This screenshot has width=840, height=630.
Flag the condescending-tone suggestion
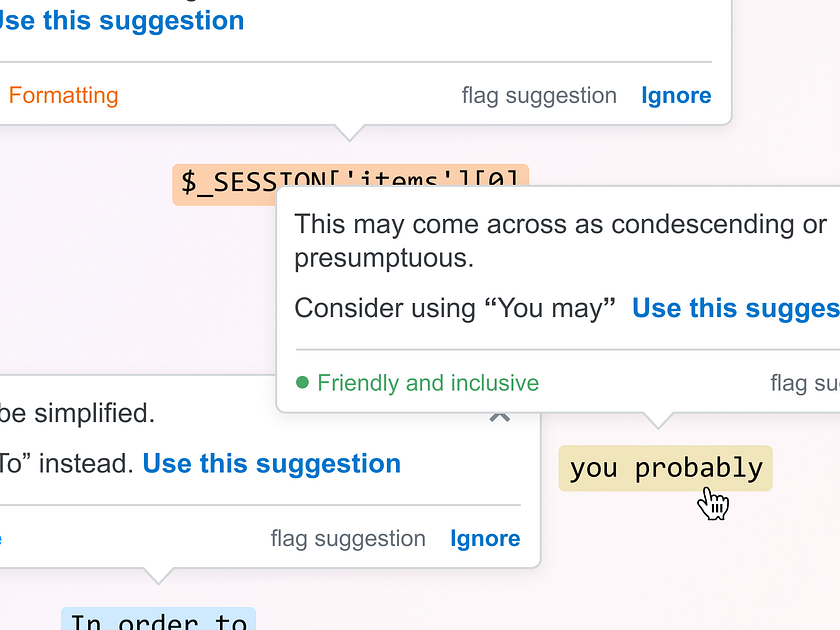point(804,383)
